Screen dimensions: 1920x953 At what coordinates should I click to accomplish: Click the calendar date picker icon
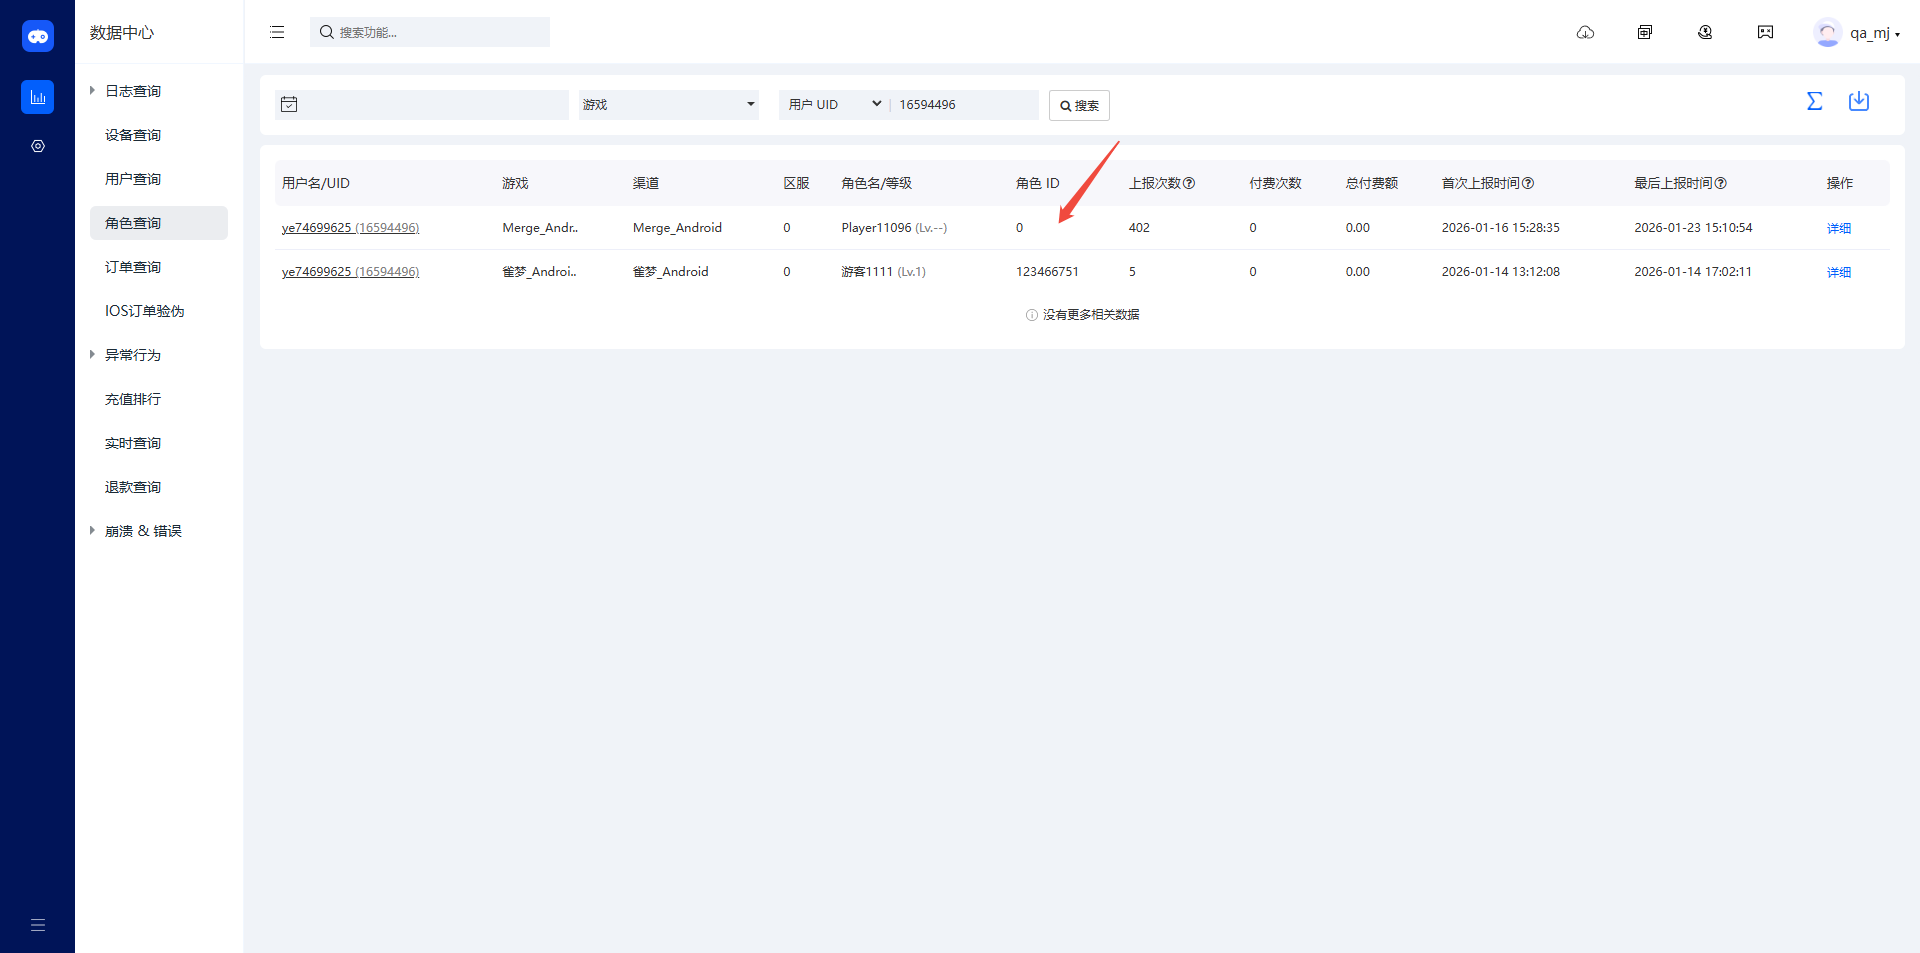[289, 105]
